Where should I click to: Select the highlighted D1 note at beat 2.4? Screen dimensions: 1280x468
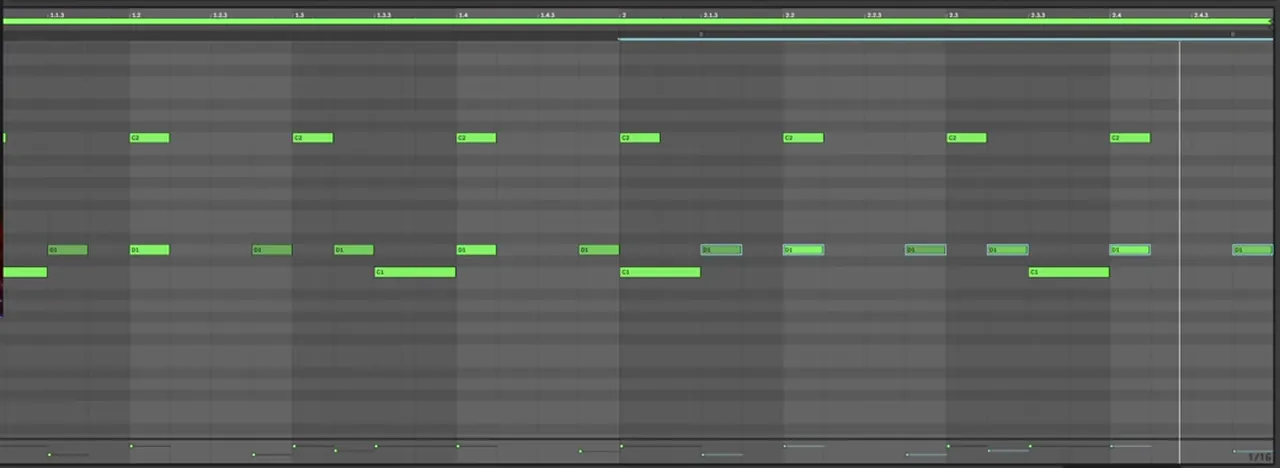[x=1130, y=250]
